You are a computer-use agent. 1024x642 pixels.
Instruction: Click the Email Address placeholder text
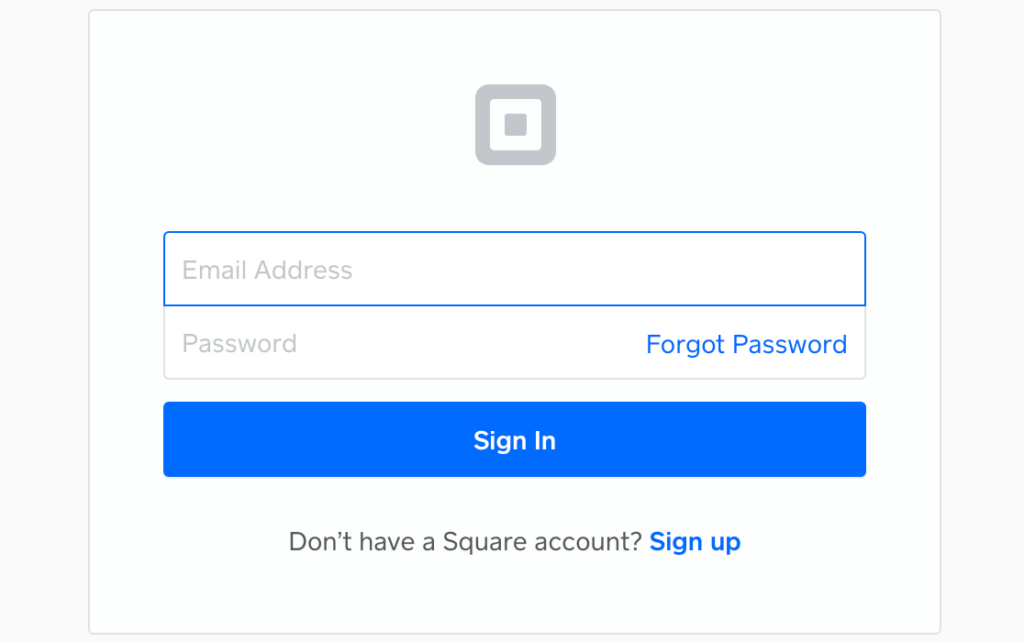pyautogui.click(x=266, y=269)
